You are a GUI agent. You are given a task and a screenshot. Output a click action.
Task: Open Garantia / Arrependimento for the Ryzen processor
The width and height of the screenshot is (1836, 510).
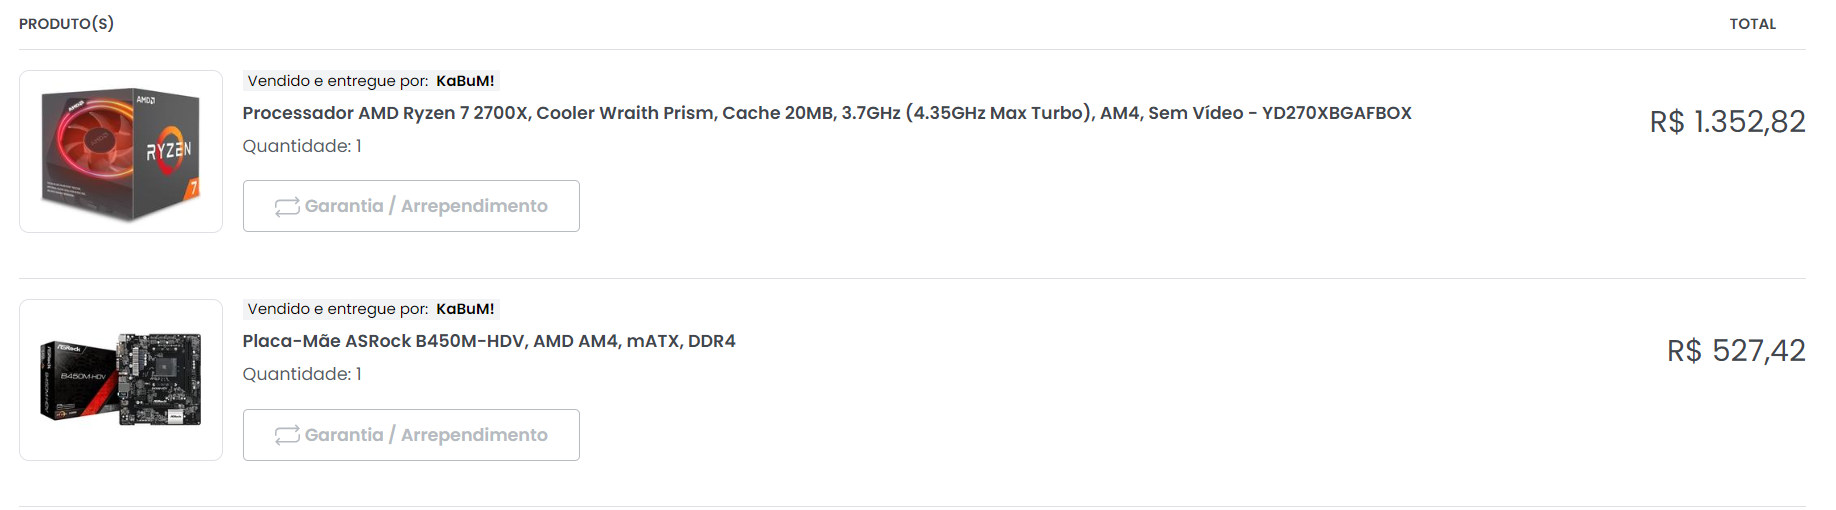[x=411, y=206]
